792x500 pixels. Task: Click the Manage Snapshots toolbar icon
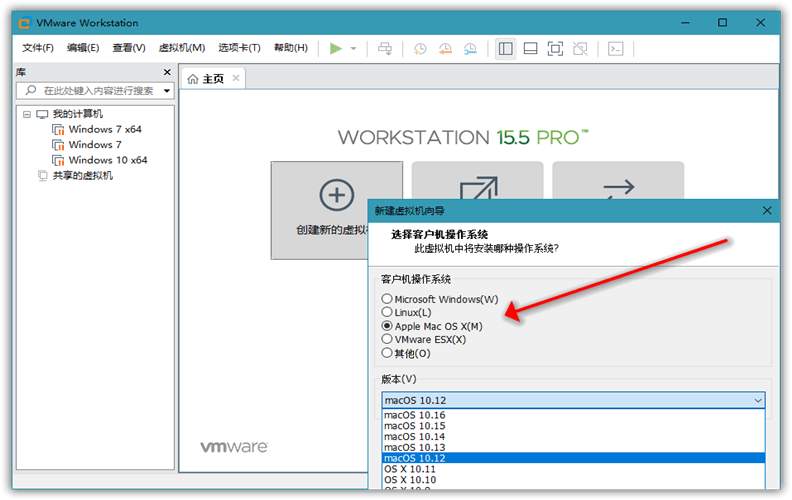tap(468, 48)
